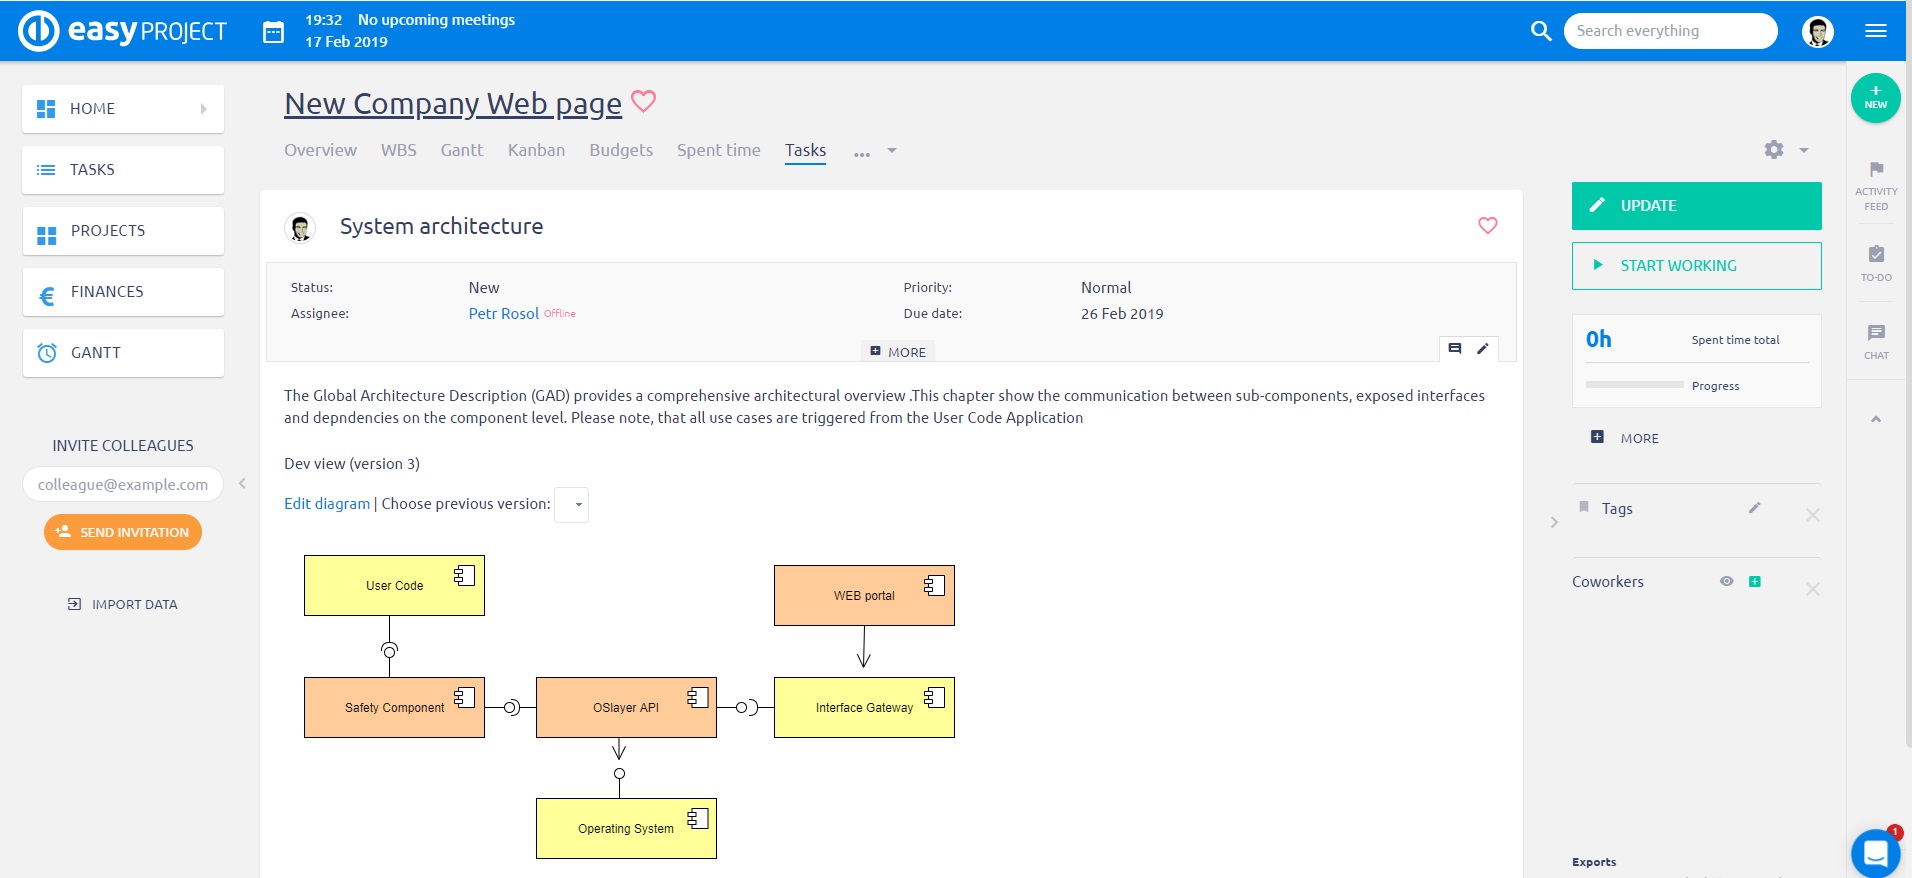
Task: Open the Chat panel icon
Action: coord(1876,333)
